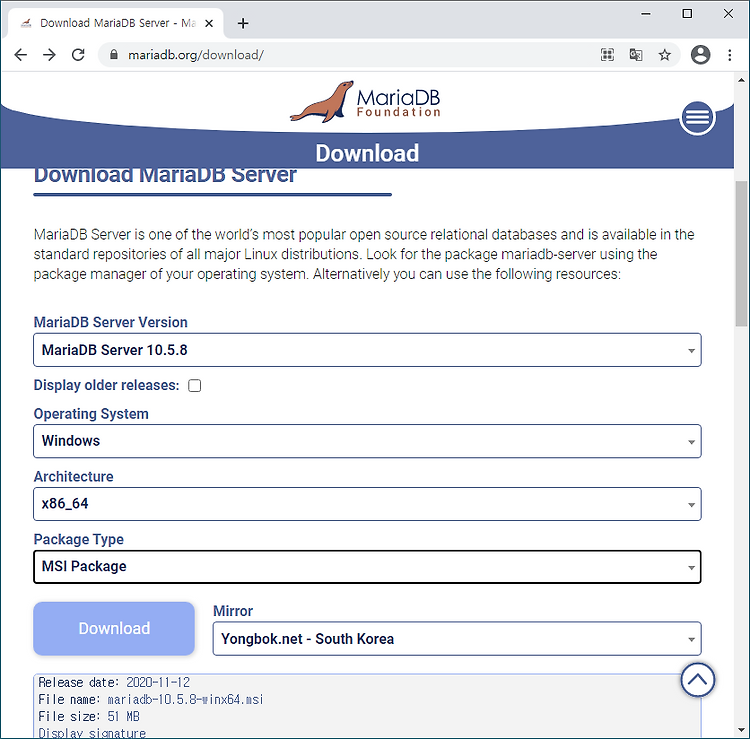Go back using browser back arrow
Image resolution: width=750 pixels, height=739 pixels.
(21, 55)
